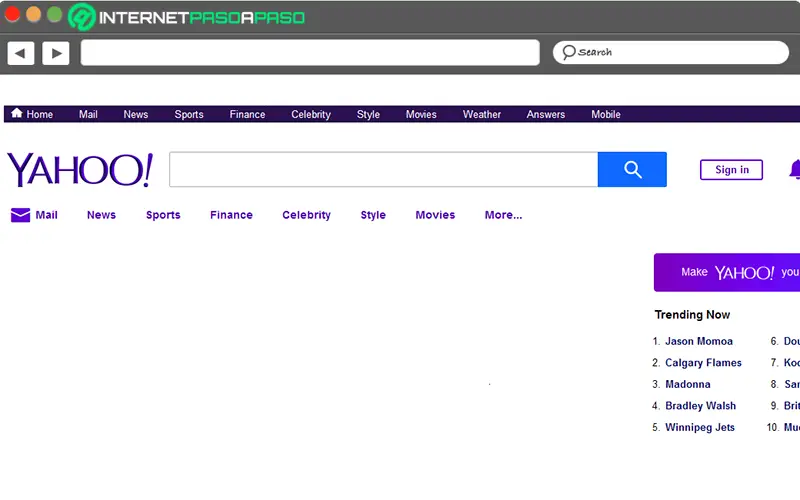800x500 pixels.
Task: Click the orange window minimize dot
Action: coord(33,14)
